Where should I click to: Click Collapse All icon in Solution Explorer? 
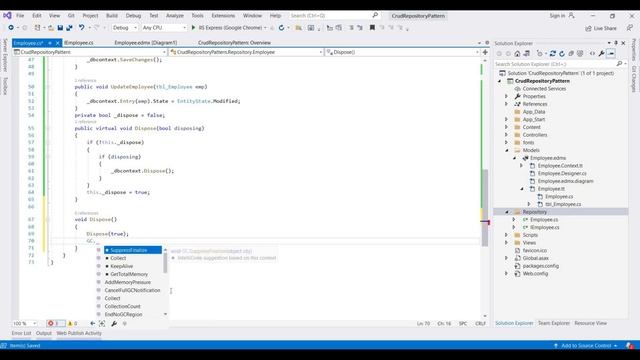(x=571, y=53)
